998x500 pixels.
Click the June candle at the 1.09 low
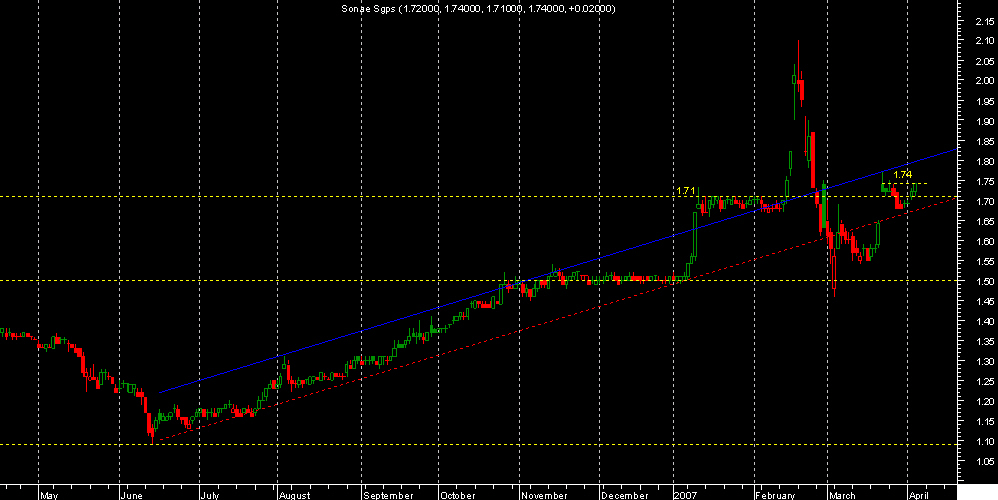152,431
